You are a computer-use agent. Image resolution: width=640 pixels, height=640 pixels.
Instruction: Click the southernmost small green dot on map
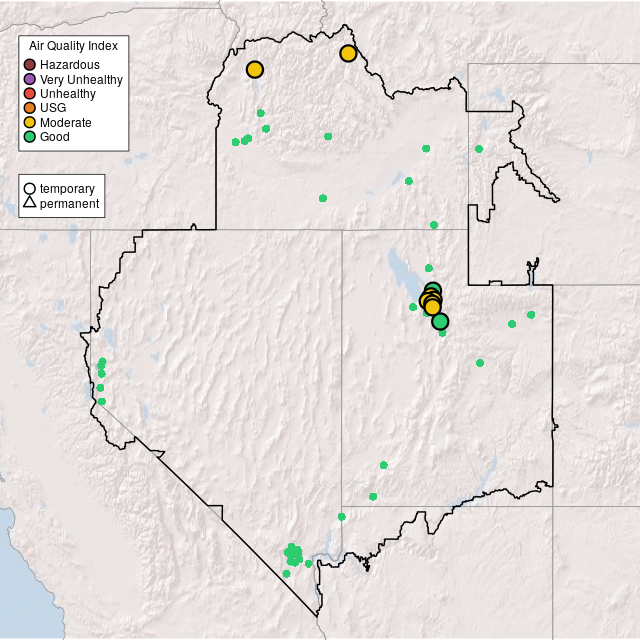click(x=286, y=574)
